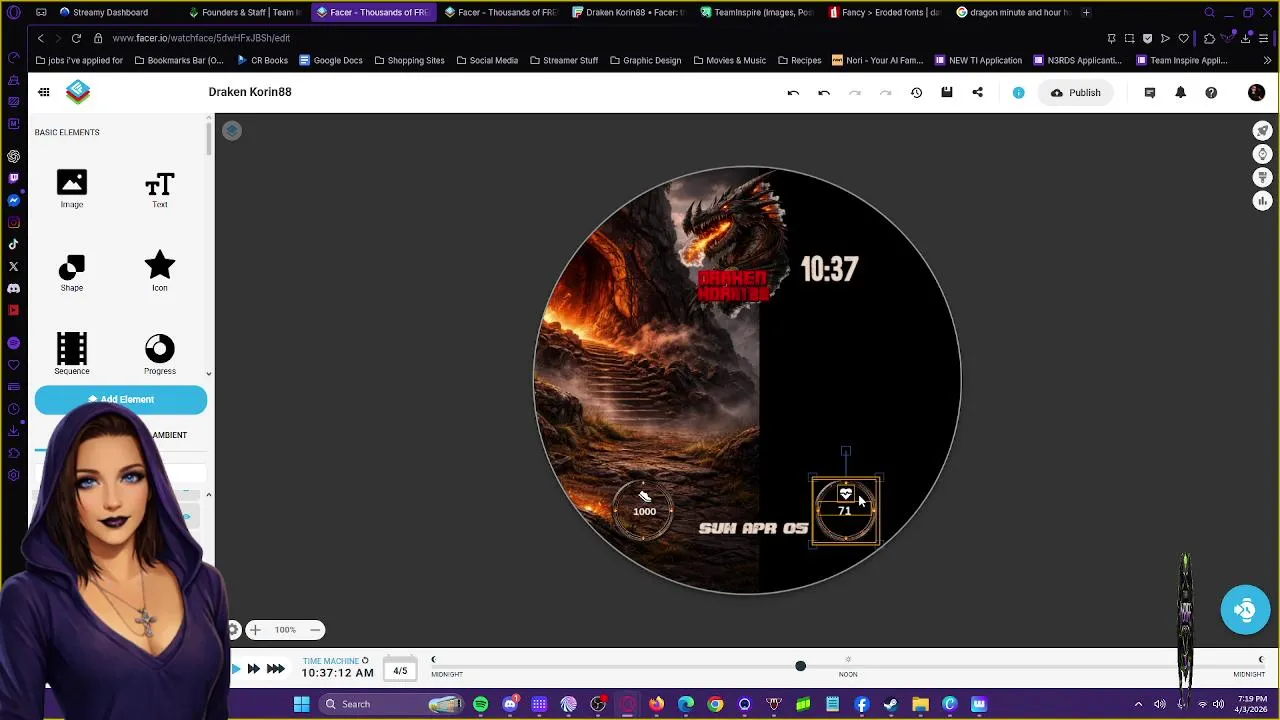Open the 4/5 date picker
The image size is (1280, 720).
click(x=400, y=671)
